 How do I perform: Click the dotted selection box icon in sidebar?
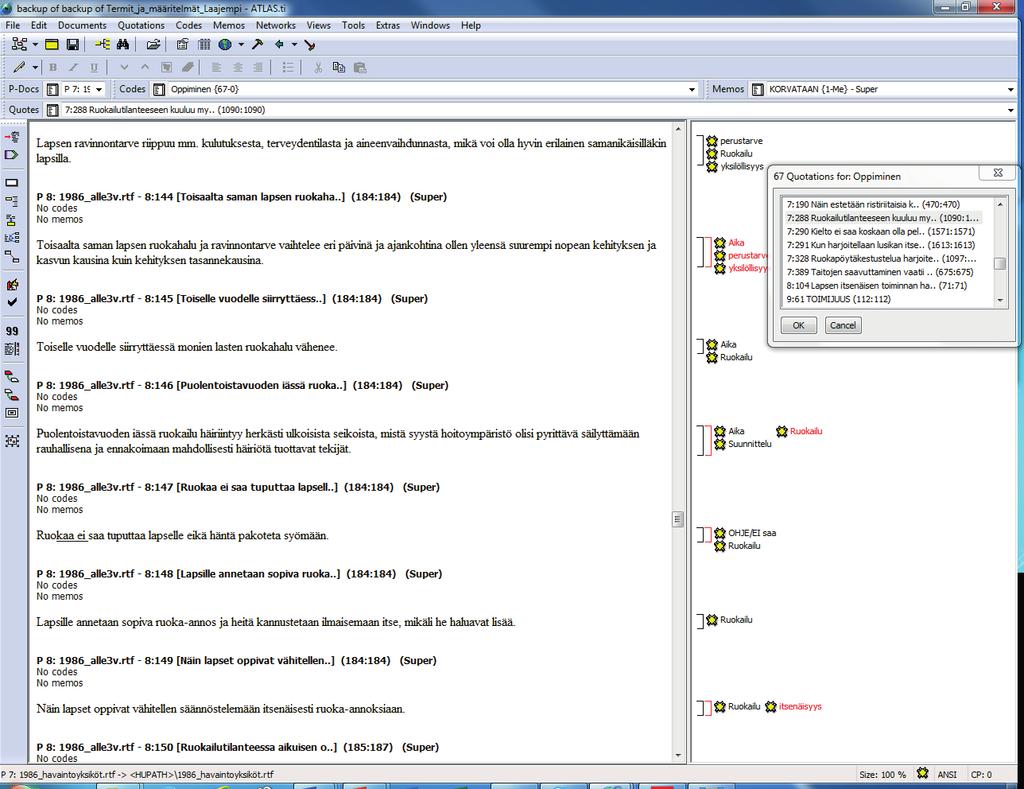tap(12, 441)
